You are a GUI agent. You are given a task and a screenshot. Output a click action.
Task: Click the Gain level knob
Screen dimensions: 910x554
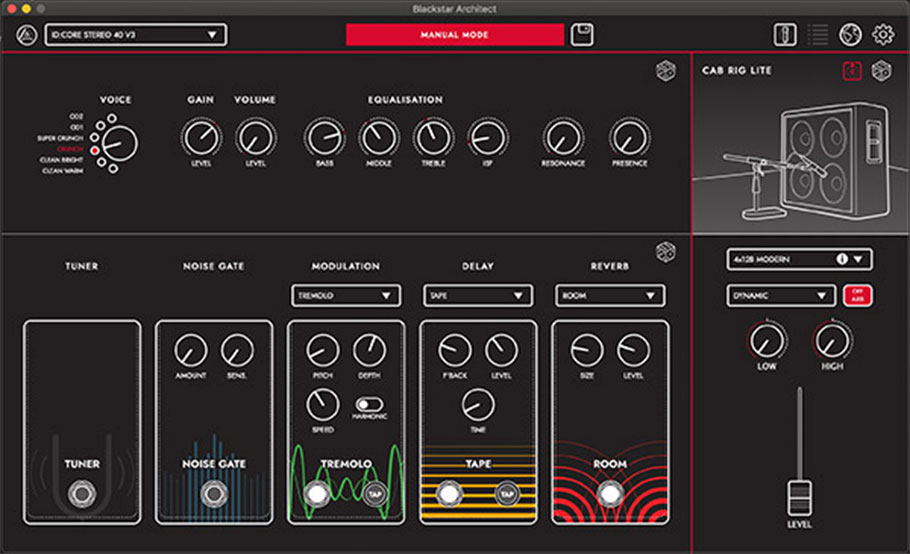(201, 138)
